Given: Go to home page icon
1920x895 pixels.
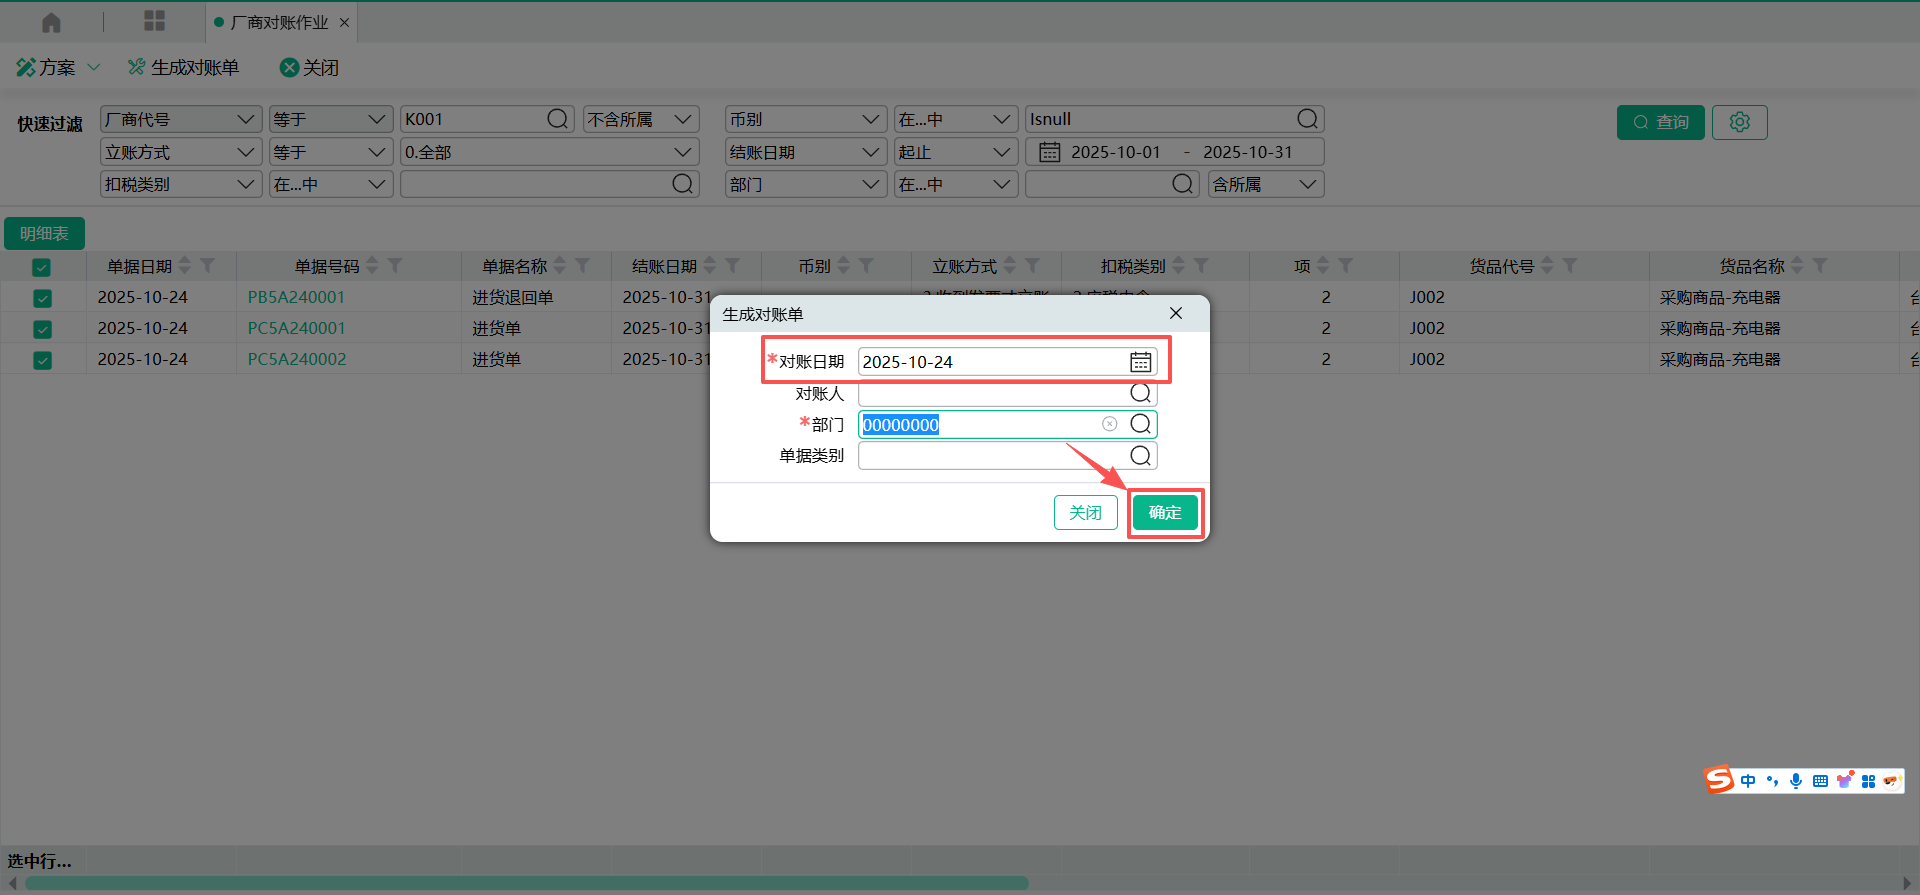Looking at the screenshot, I should (51, 22).
